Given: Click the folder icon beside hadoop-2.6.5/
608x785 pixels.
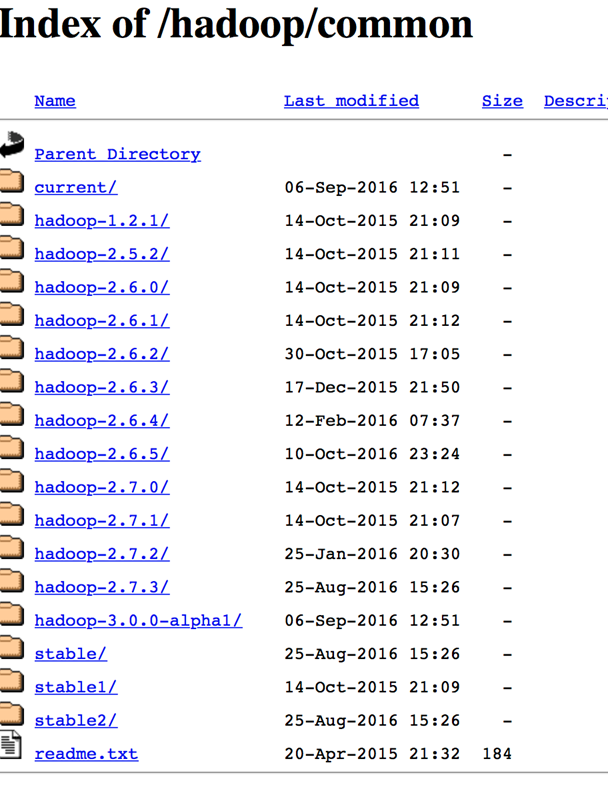Looking at the screenshot, I should pos(11,448).
